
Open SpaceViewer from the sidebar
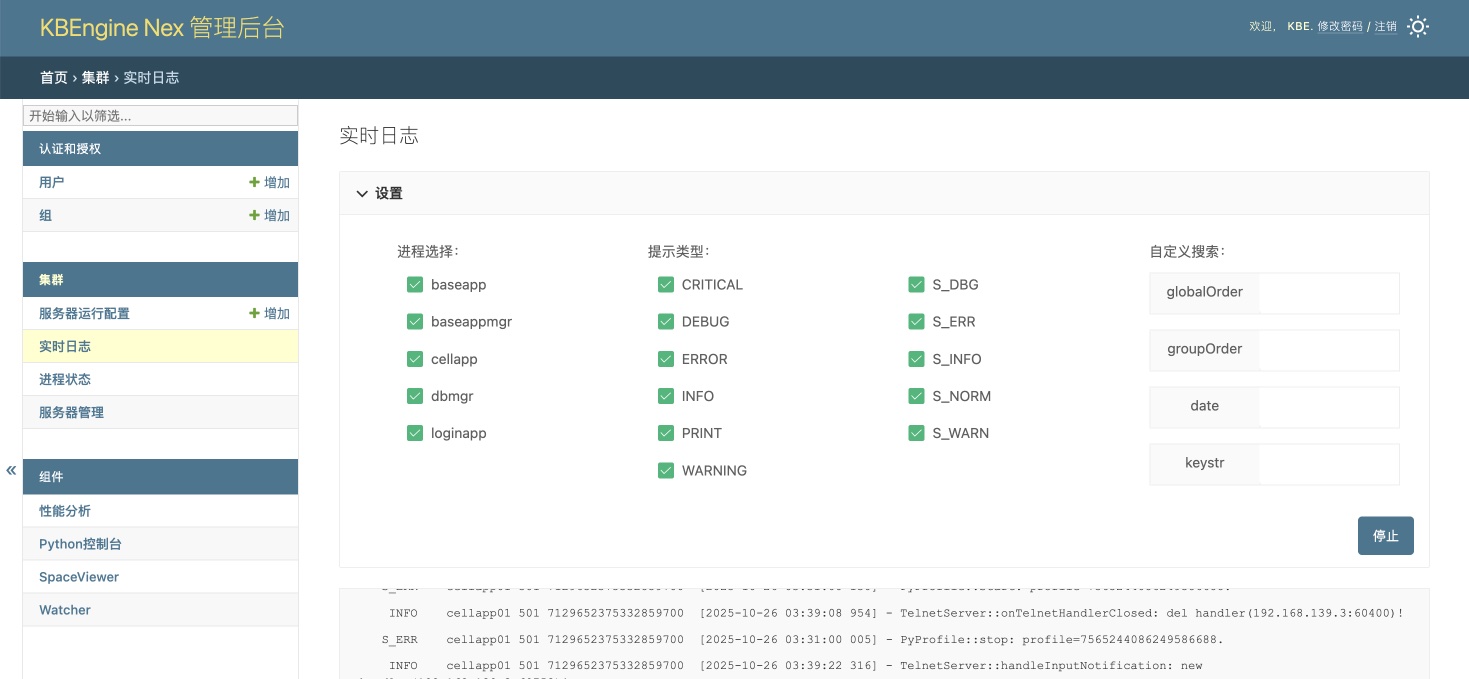(79, 577)
